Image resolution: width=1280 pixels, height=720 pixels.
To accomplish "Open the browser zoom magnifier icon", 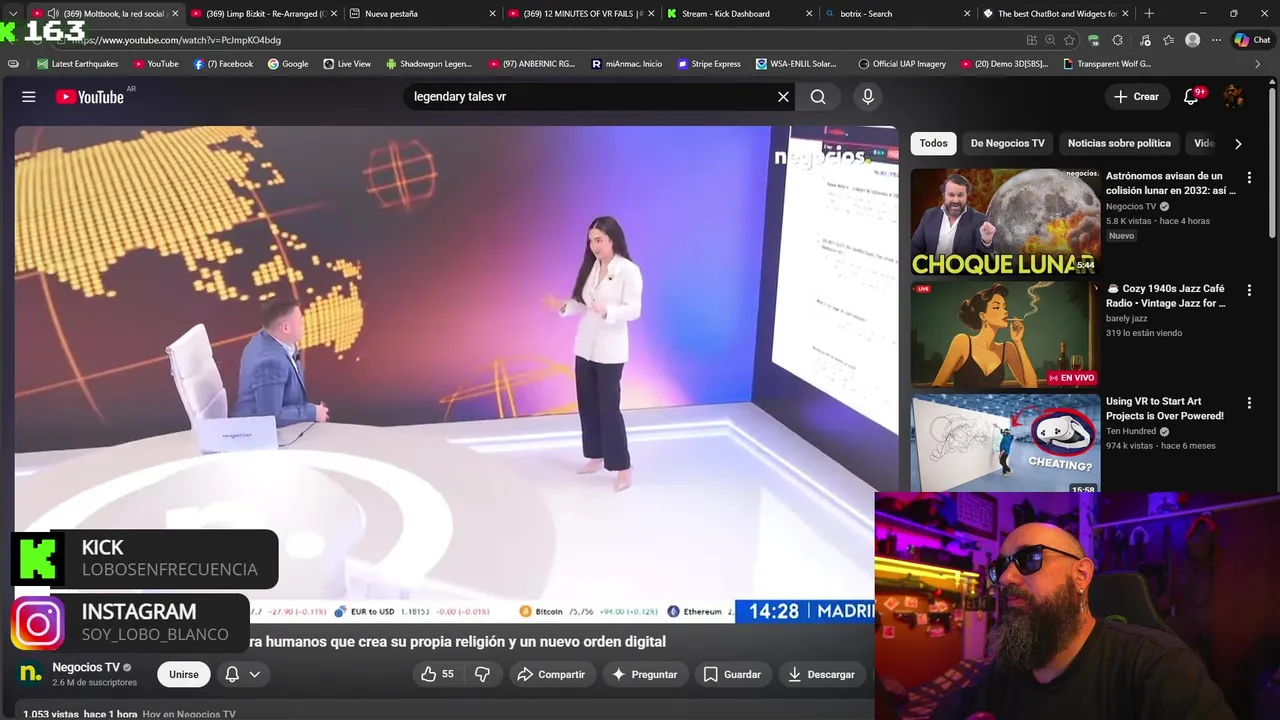I will coord(1050,40).
